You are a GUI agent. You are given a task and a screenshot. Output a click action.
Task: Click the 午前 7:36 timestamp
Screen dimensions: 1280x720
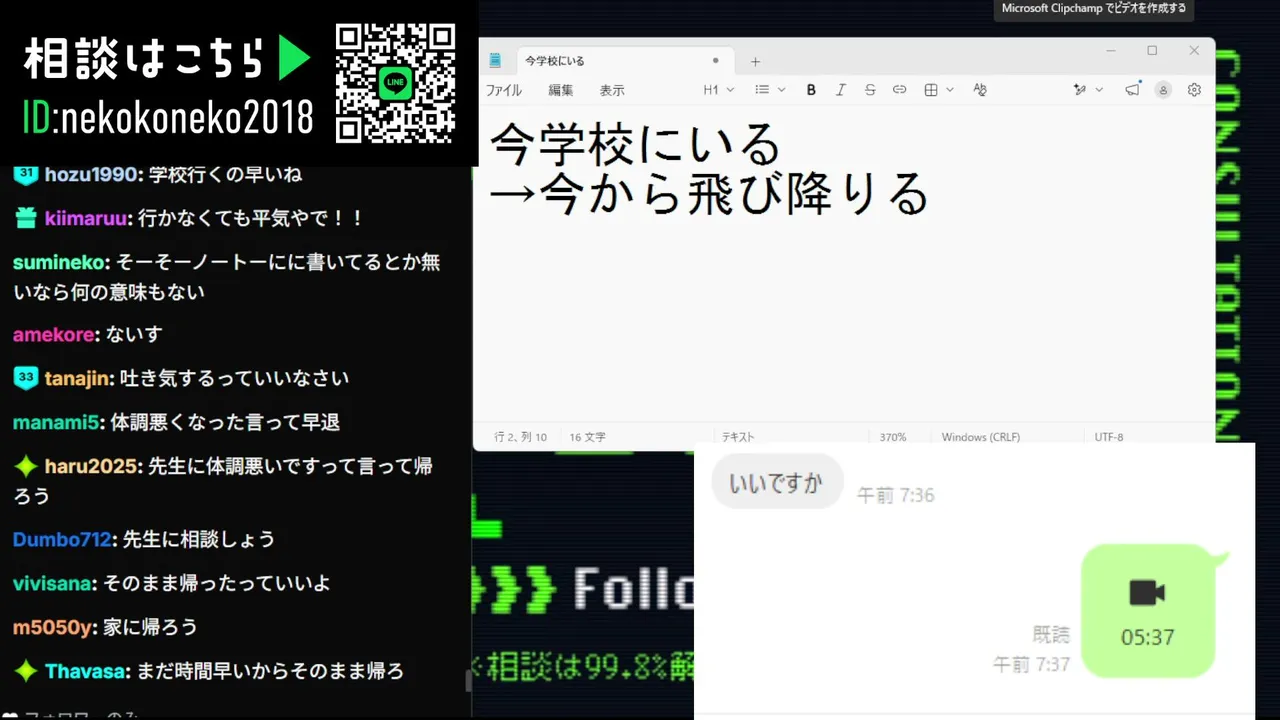coord(896,495)
